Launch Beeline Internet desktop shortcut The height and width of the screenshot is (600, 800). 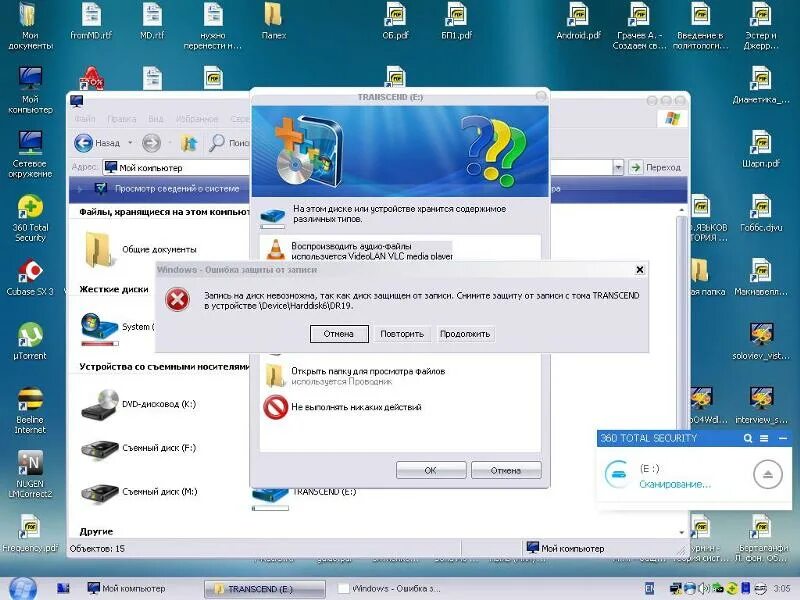pos(30,411)
